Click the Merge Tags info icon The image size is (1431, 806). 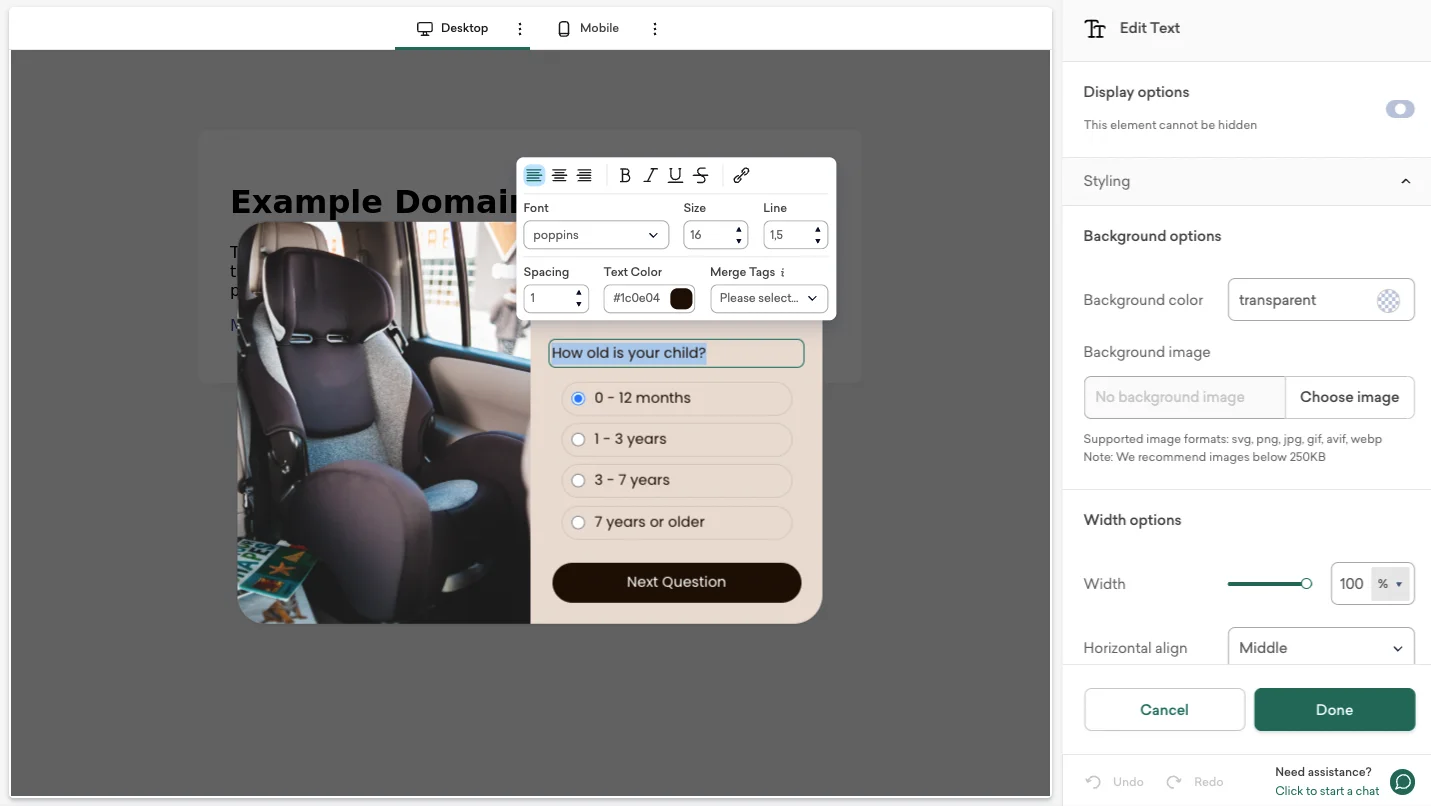coord(783,272)
